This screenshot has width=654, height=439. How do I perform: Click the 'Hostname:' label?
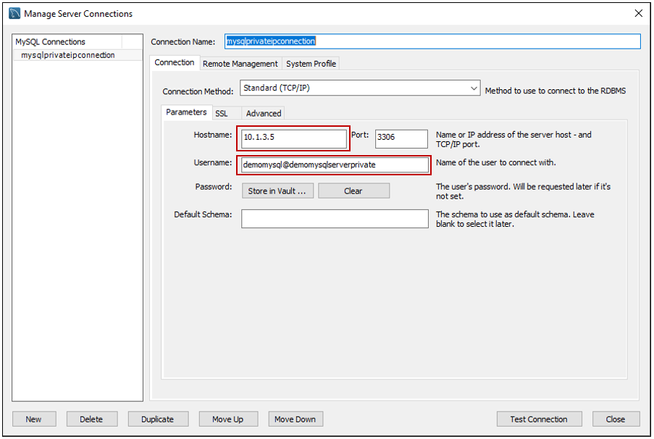click(x=213, y=135)
